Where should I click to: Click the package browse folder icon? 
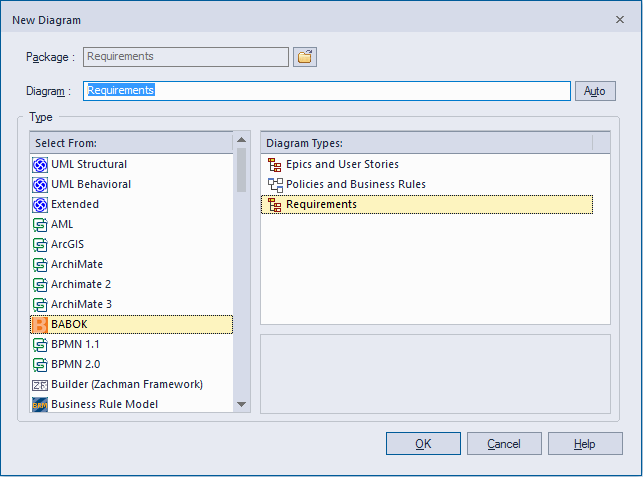tap(305, 57)
